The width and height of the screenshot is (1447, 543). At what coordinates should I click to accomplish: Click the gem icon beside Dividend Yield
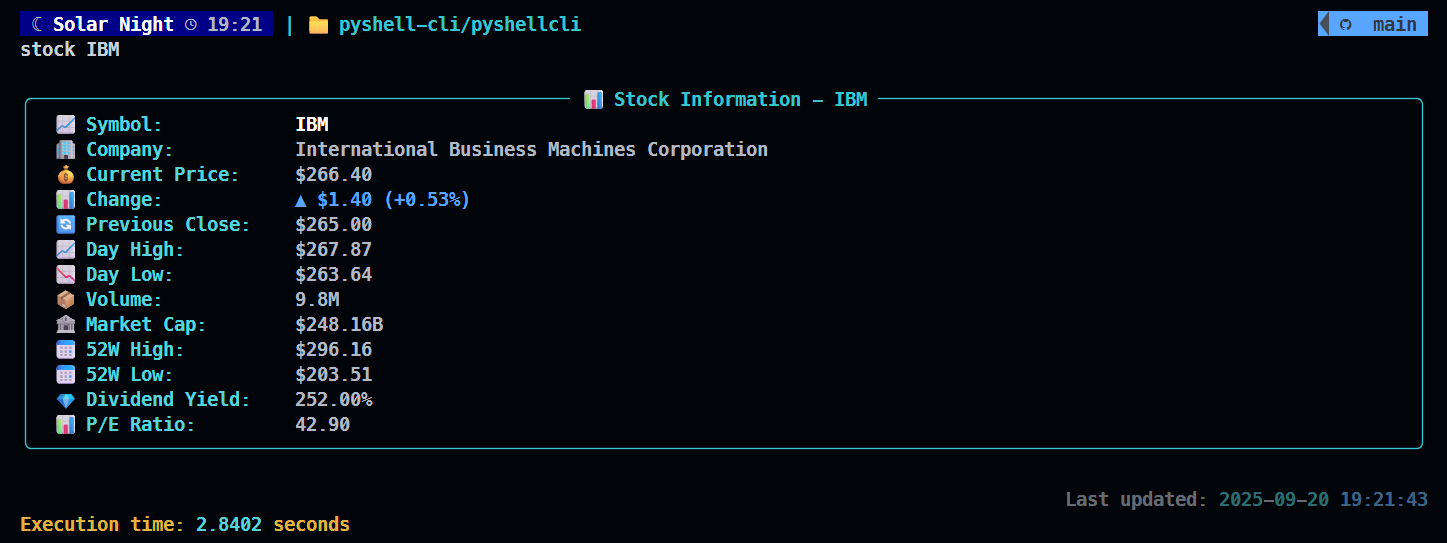click(x=65, y=400)
